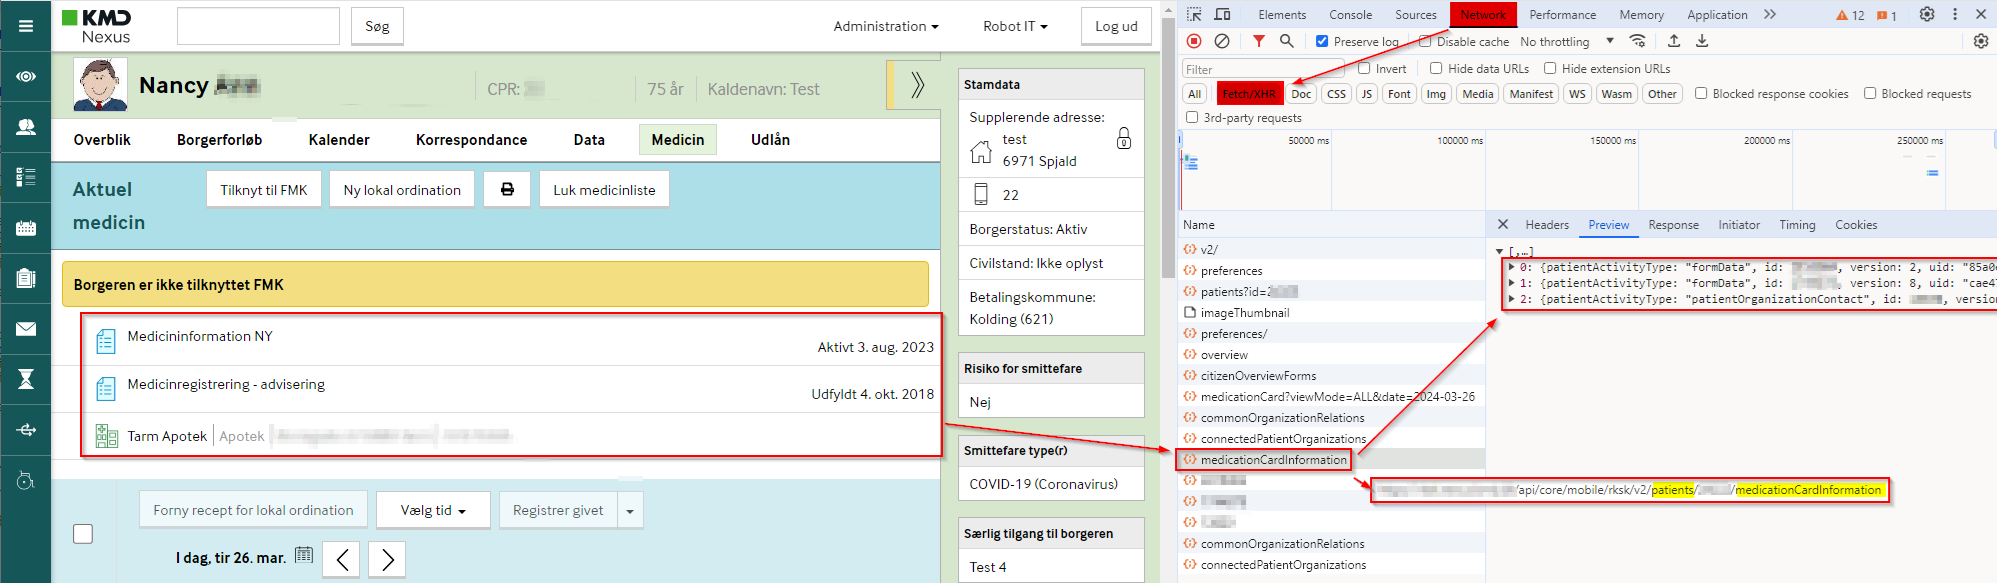The image size is (1997, 583).
Task: Open the DevTools settings gear in the top bar
Action: tap(1927, 14)
